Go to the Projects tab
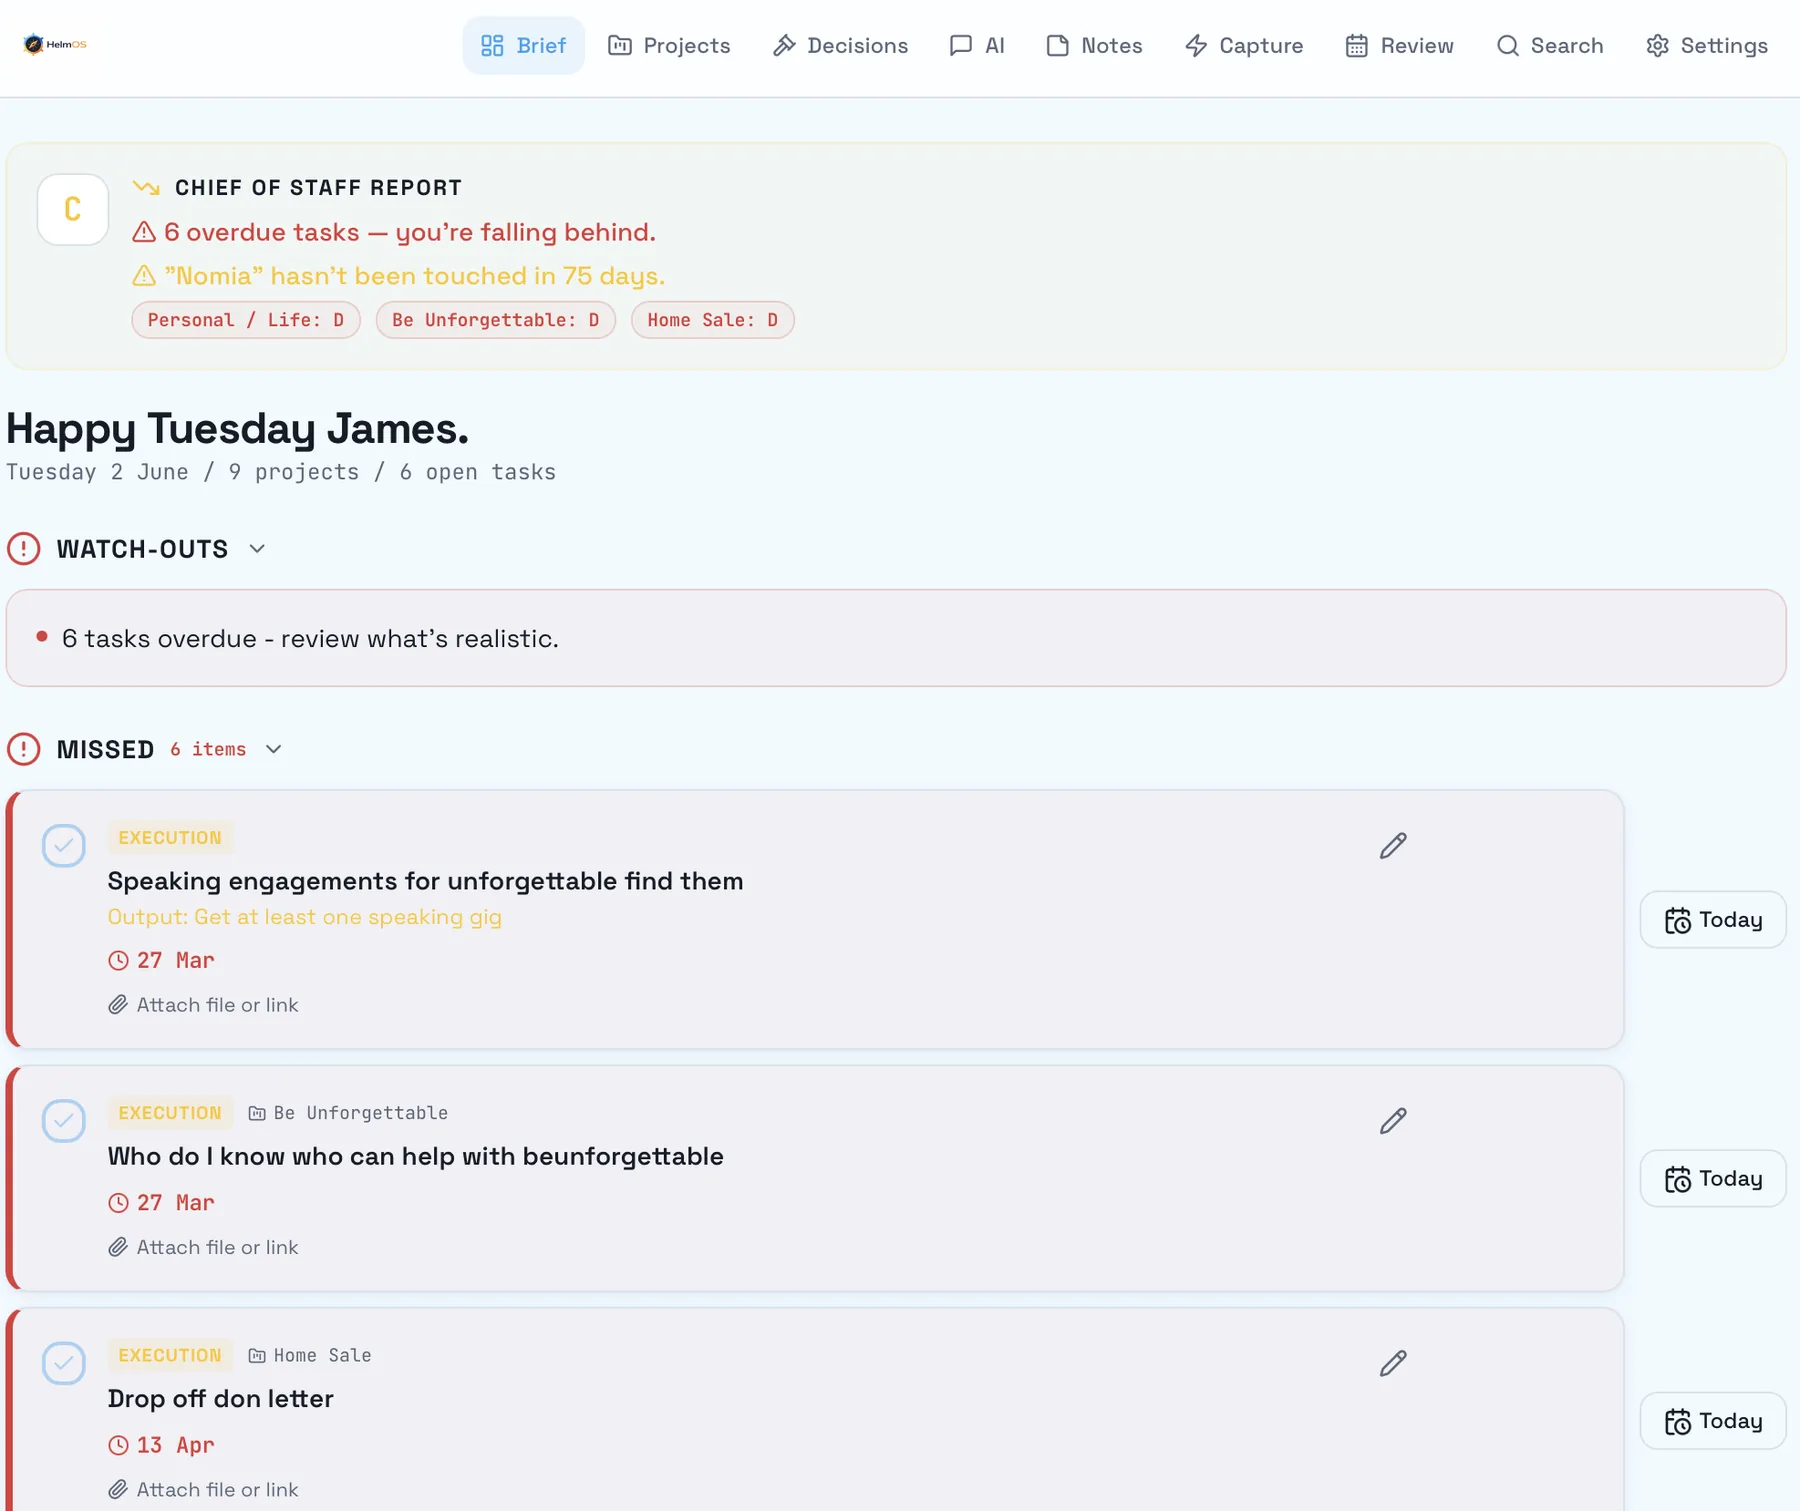 [669, 46]
